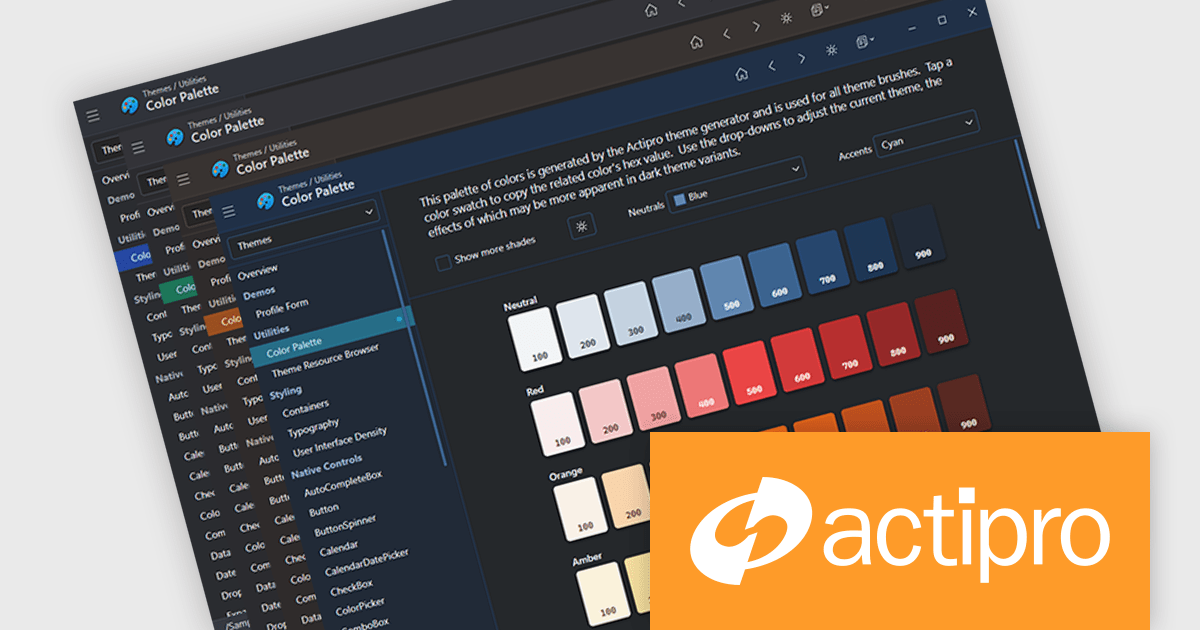Click the home icon in the blue front window

tap(741, 73)
